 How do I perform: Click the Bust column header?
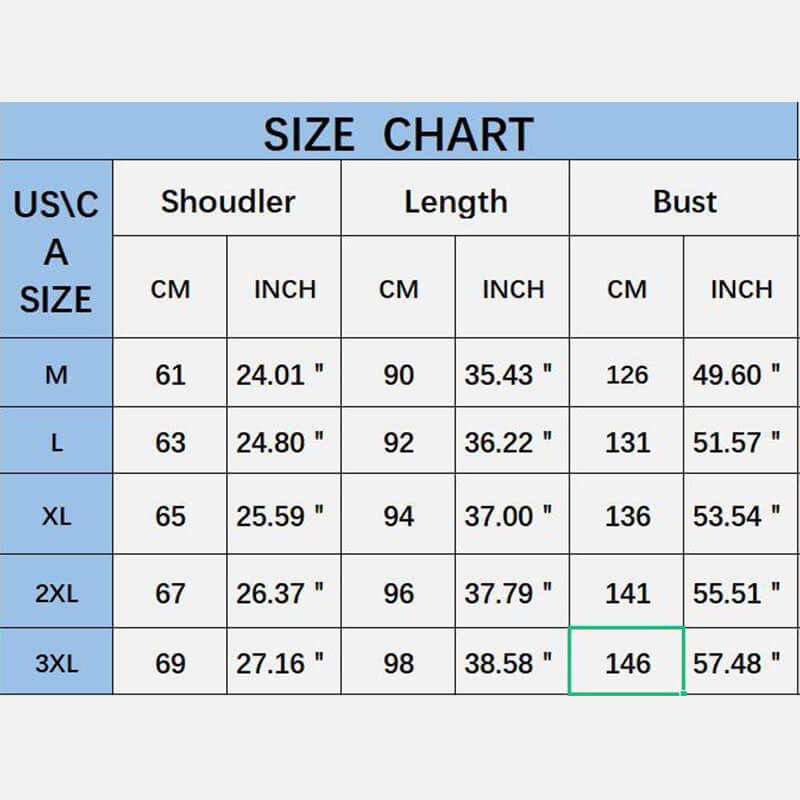coord(685,201)
